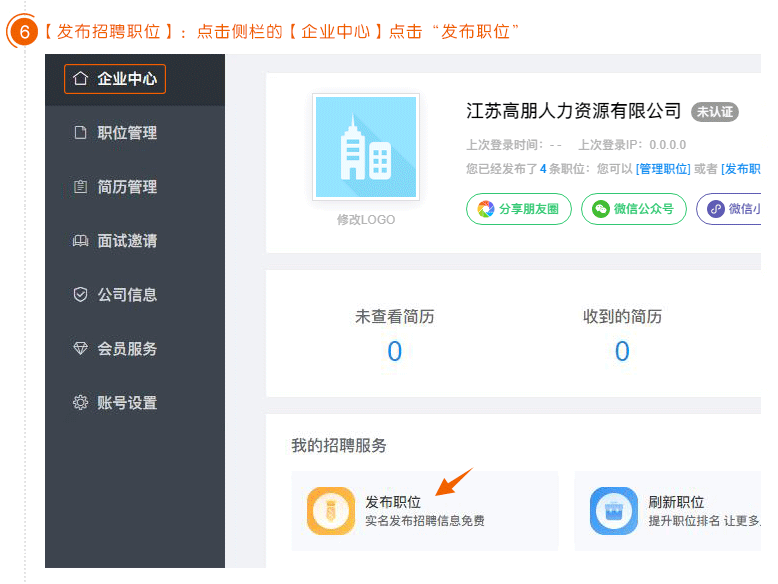Open the [发布职 link after 或者
778x584 pixels.
[741, 169]
